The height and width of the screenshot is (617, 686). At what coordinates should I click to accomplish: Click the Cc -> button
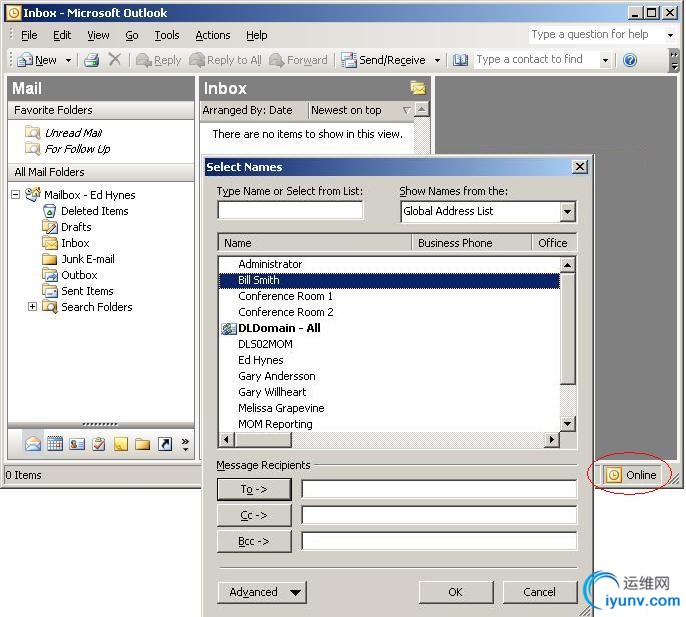(254, 515)
